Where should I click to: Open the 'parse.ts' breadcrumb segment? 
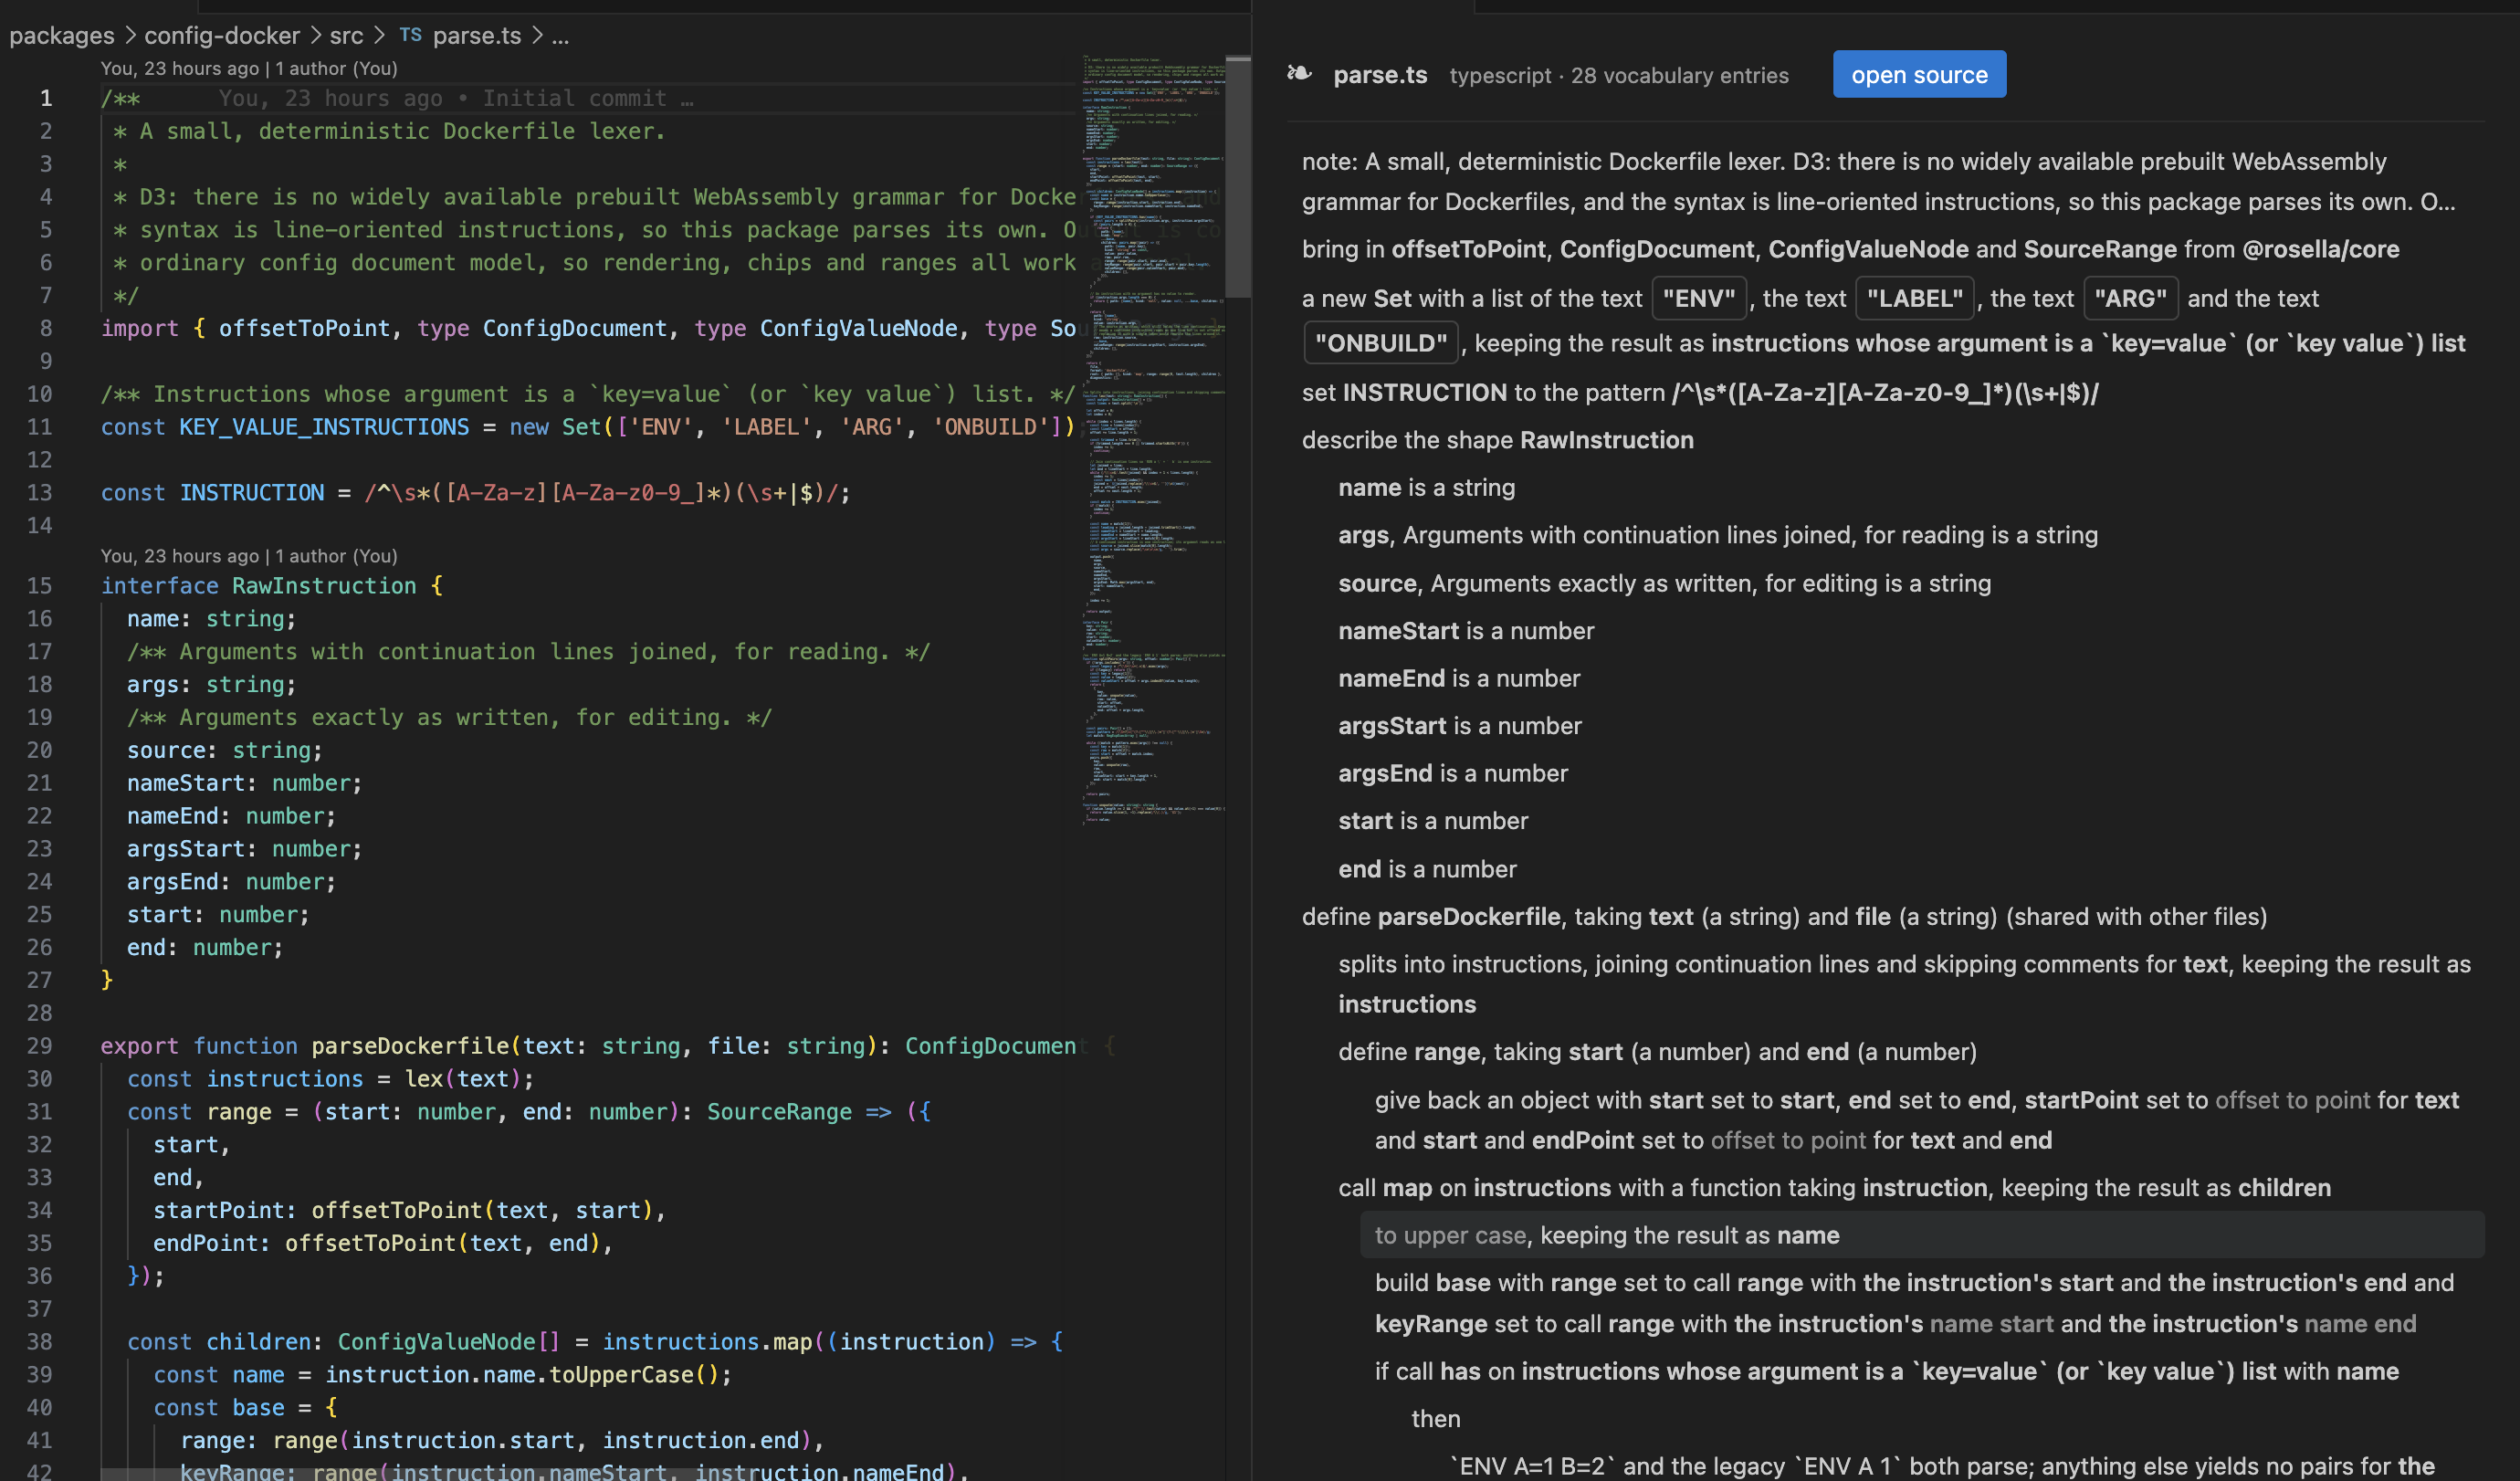tap(477, 35)
